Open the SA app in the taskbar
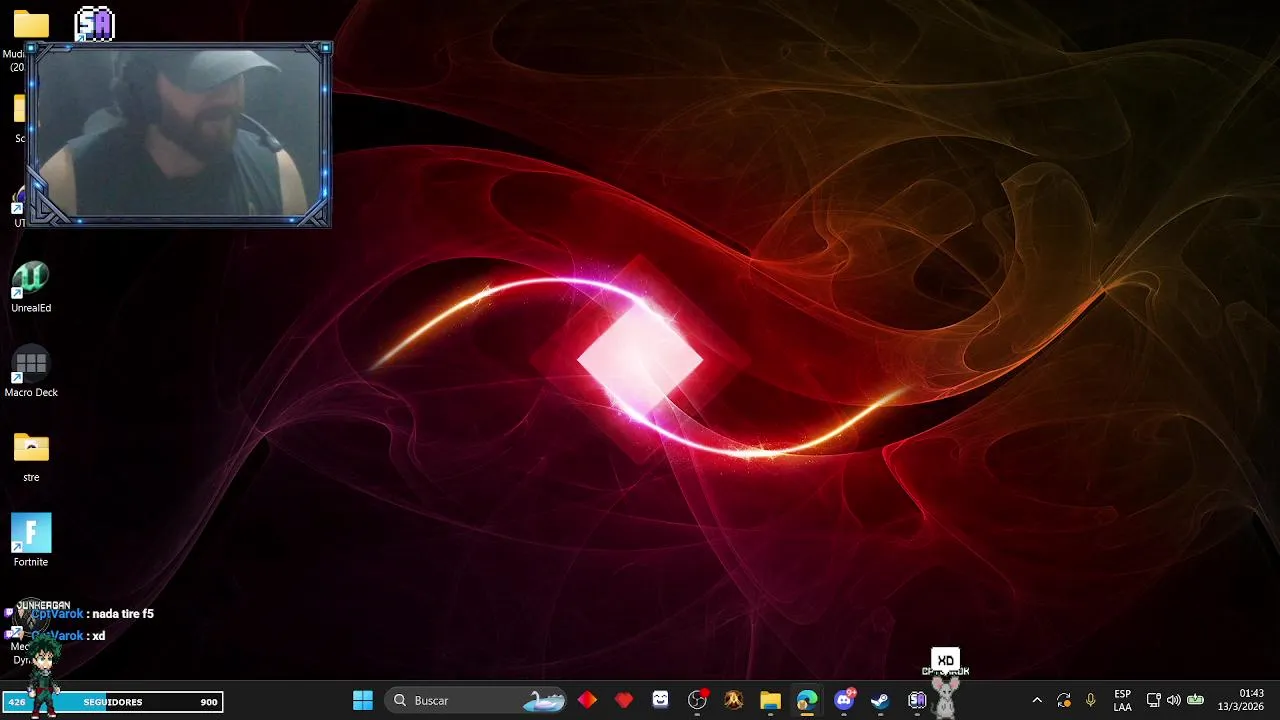1280x720 pixels. (x=916, y=700)
